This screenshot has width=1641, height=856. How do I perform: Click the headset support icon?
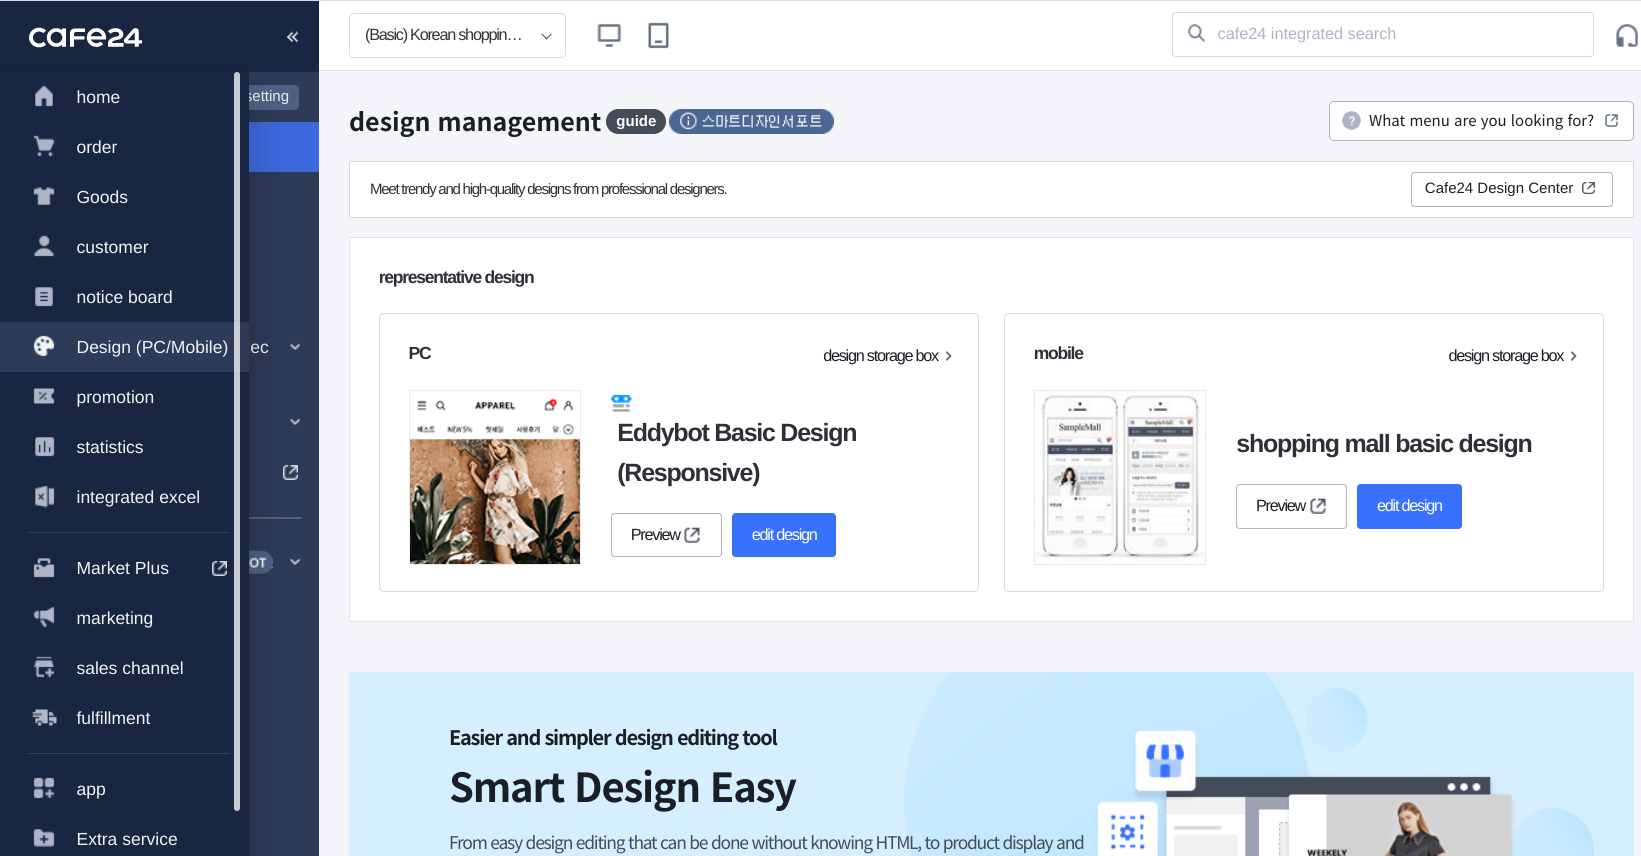(x=1627, y=36)
